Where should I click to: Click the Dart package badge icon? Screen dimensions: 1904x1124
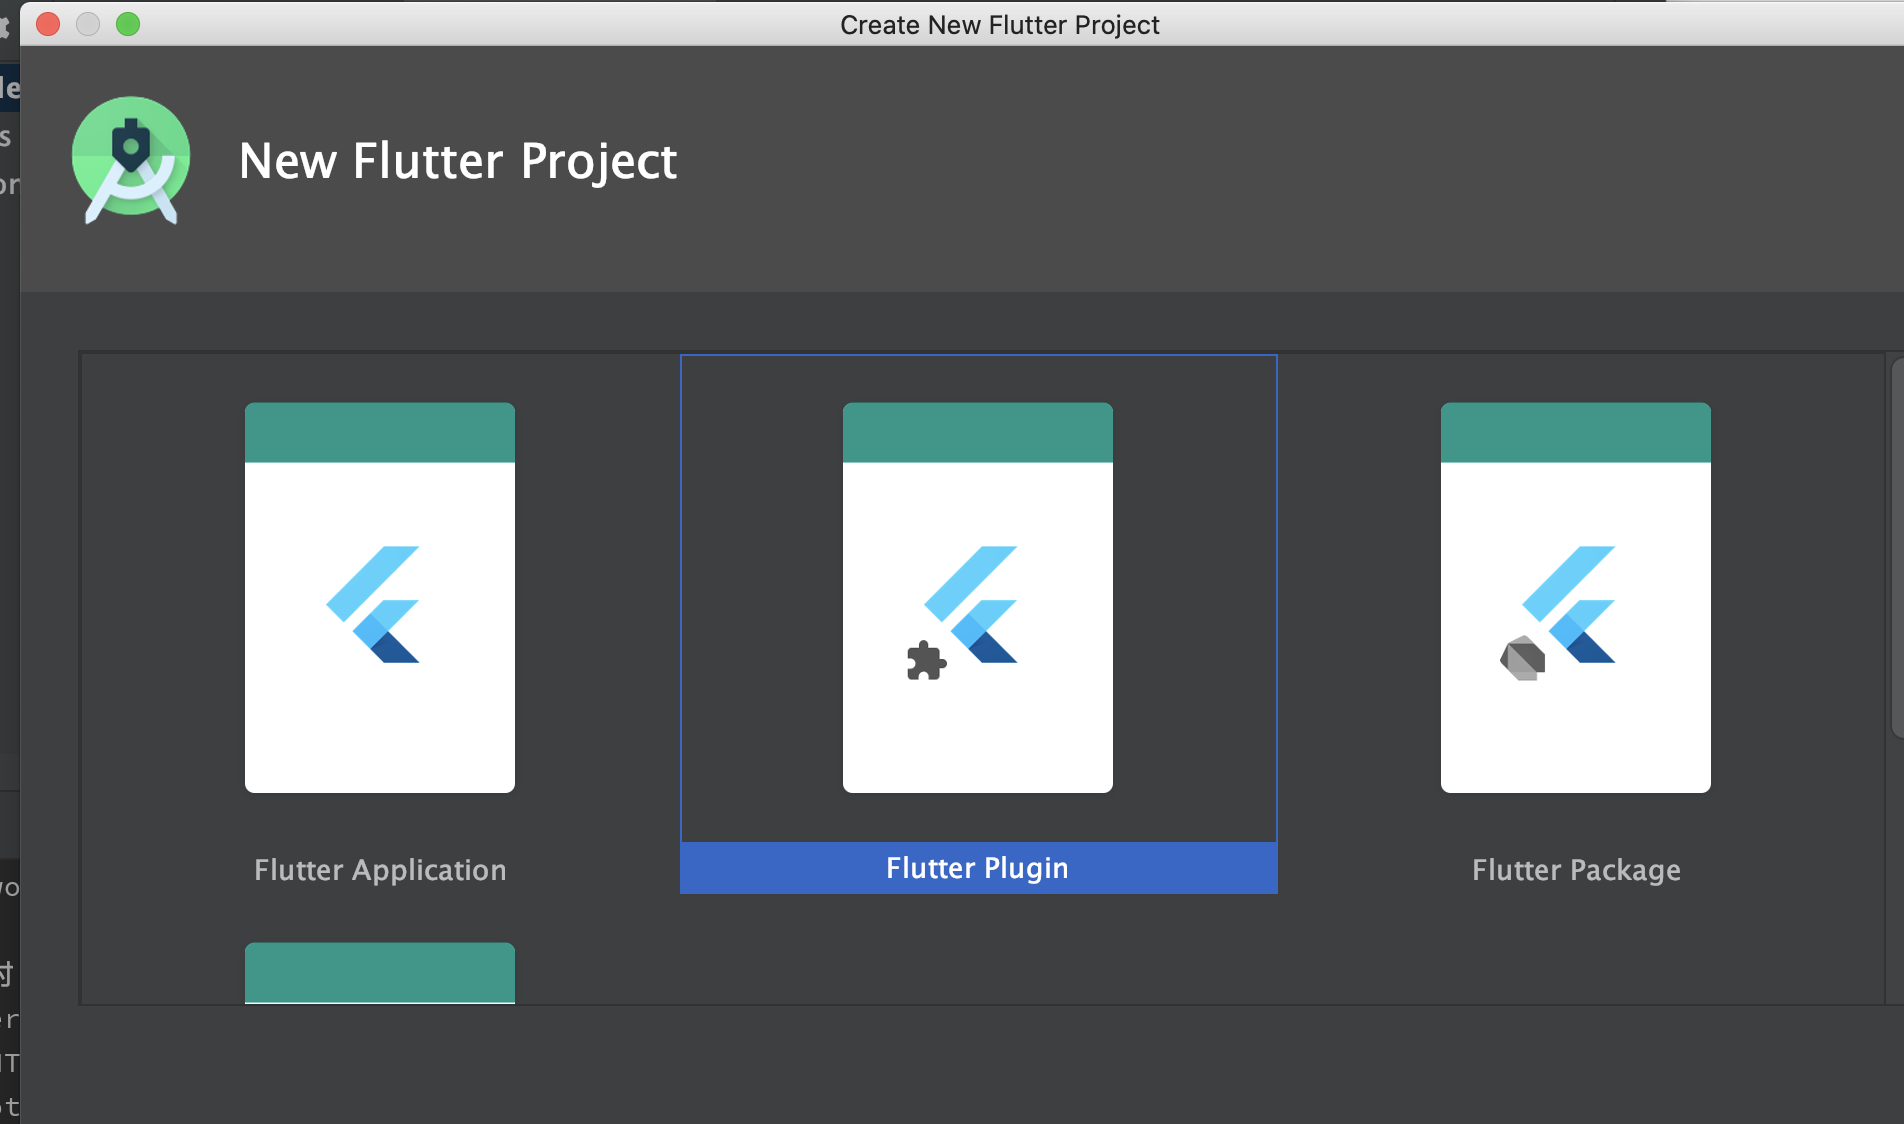1523,658
